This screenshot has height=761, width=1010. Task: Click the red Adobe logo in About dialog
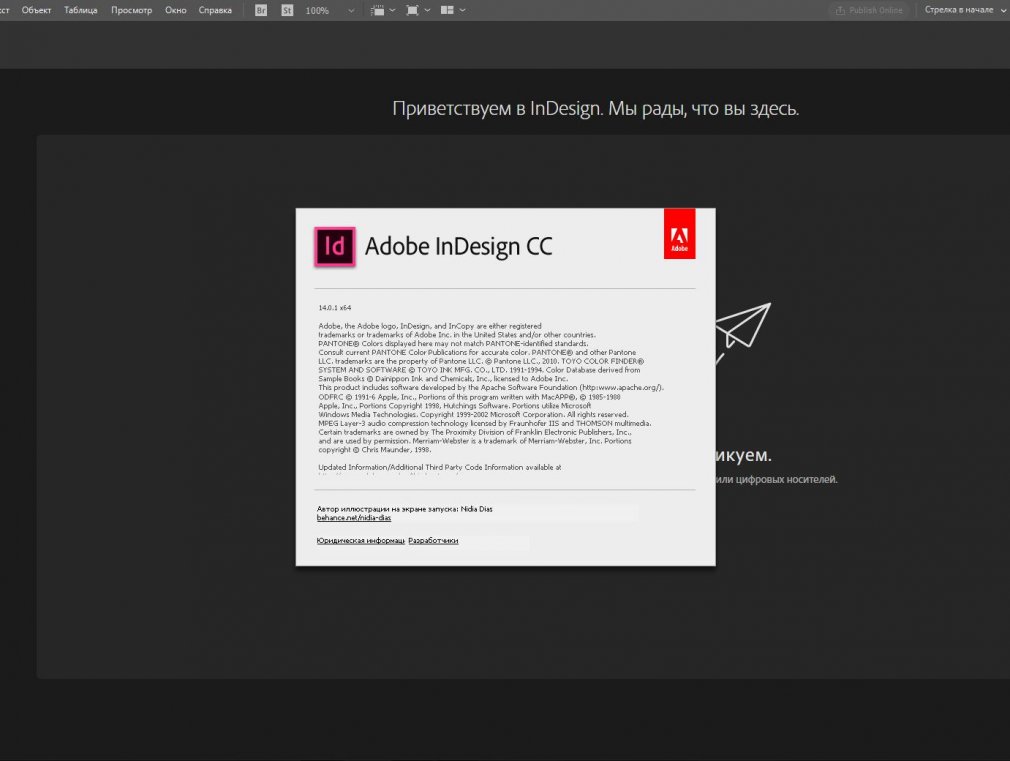[680, 233]
